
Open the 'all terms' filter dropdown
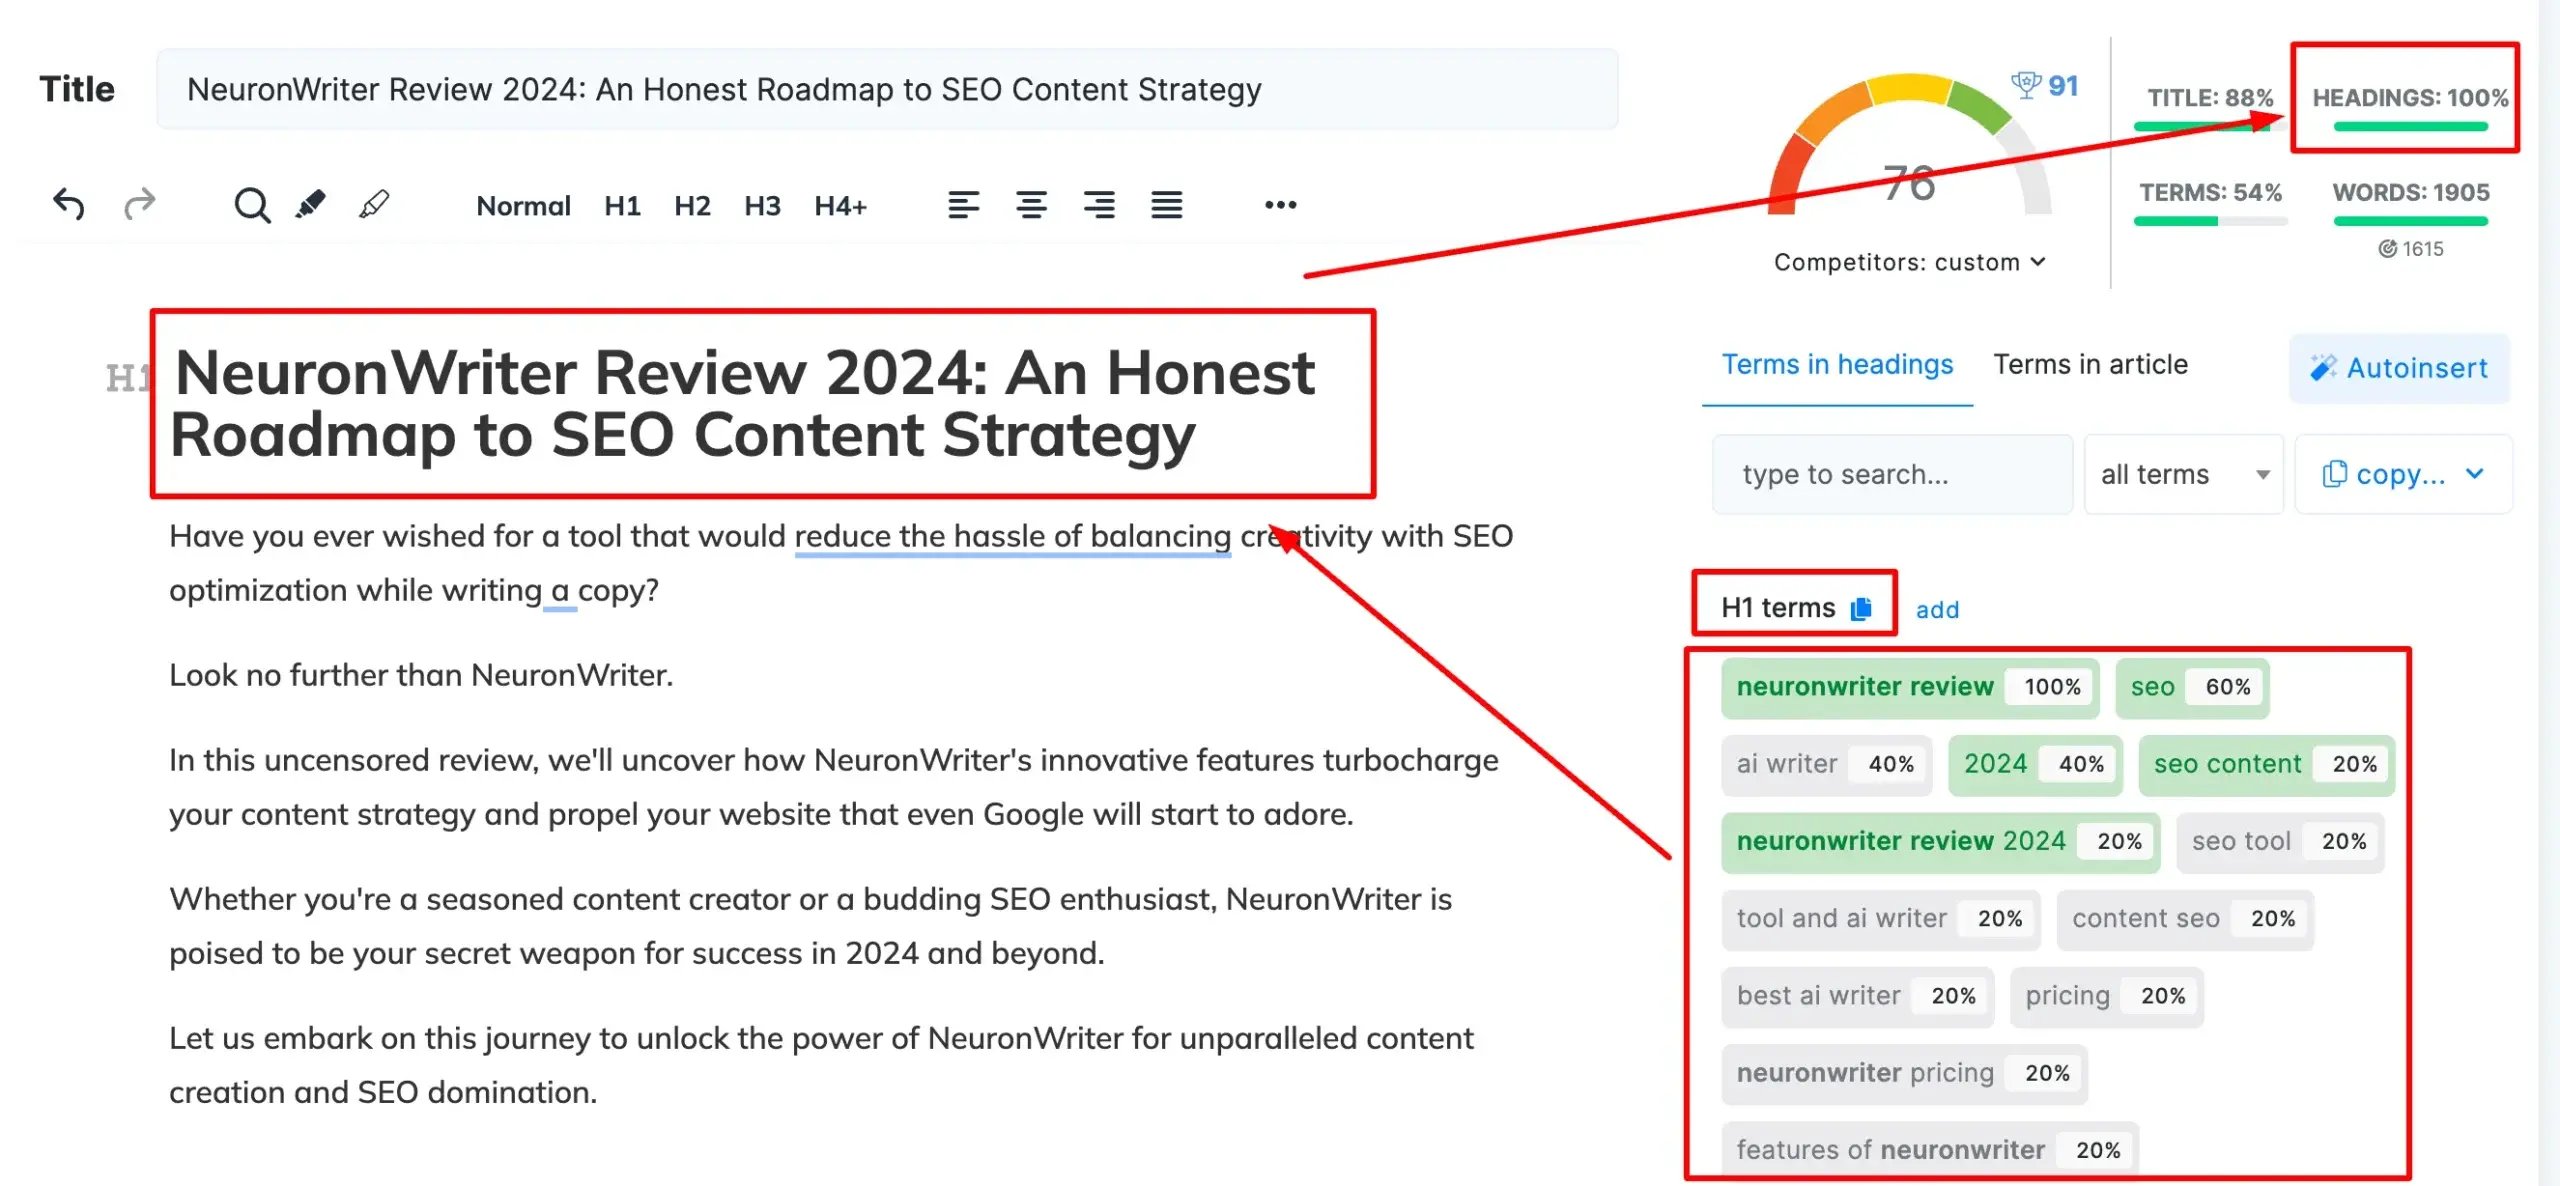tap(2183, 474)
